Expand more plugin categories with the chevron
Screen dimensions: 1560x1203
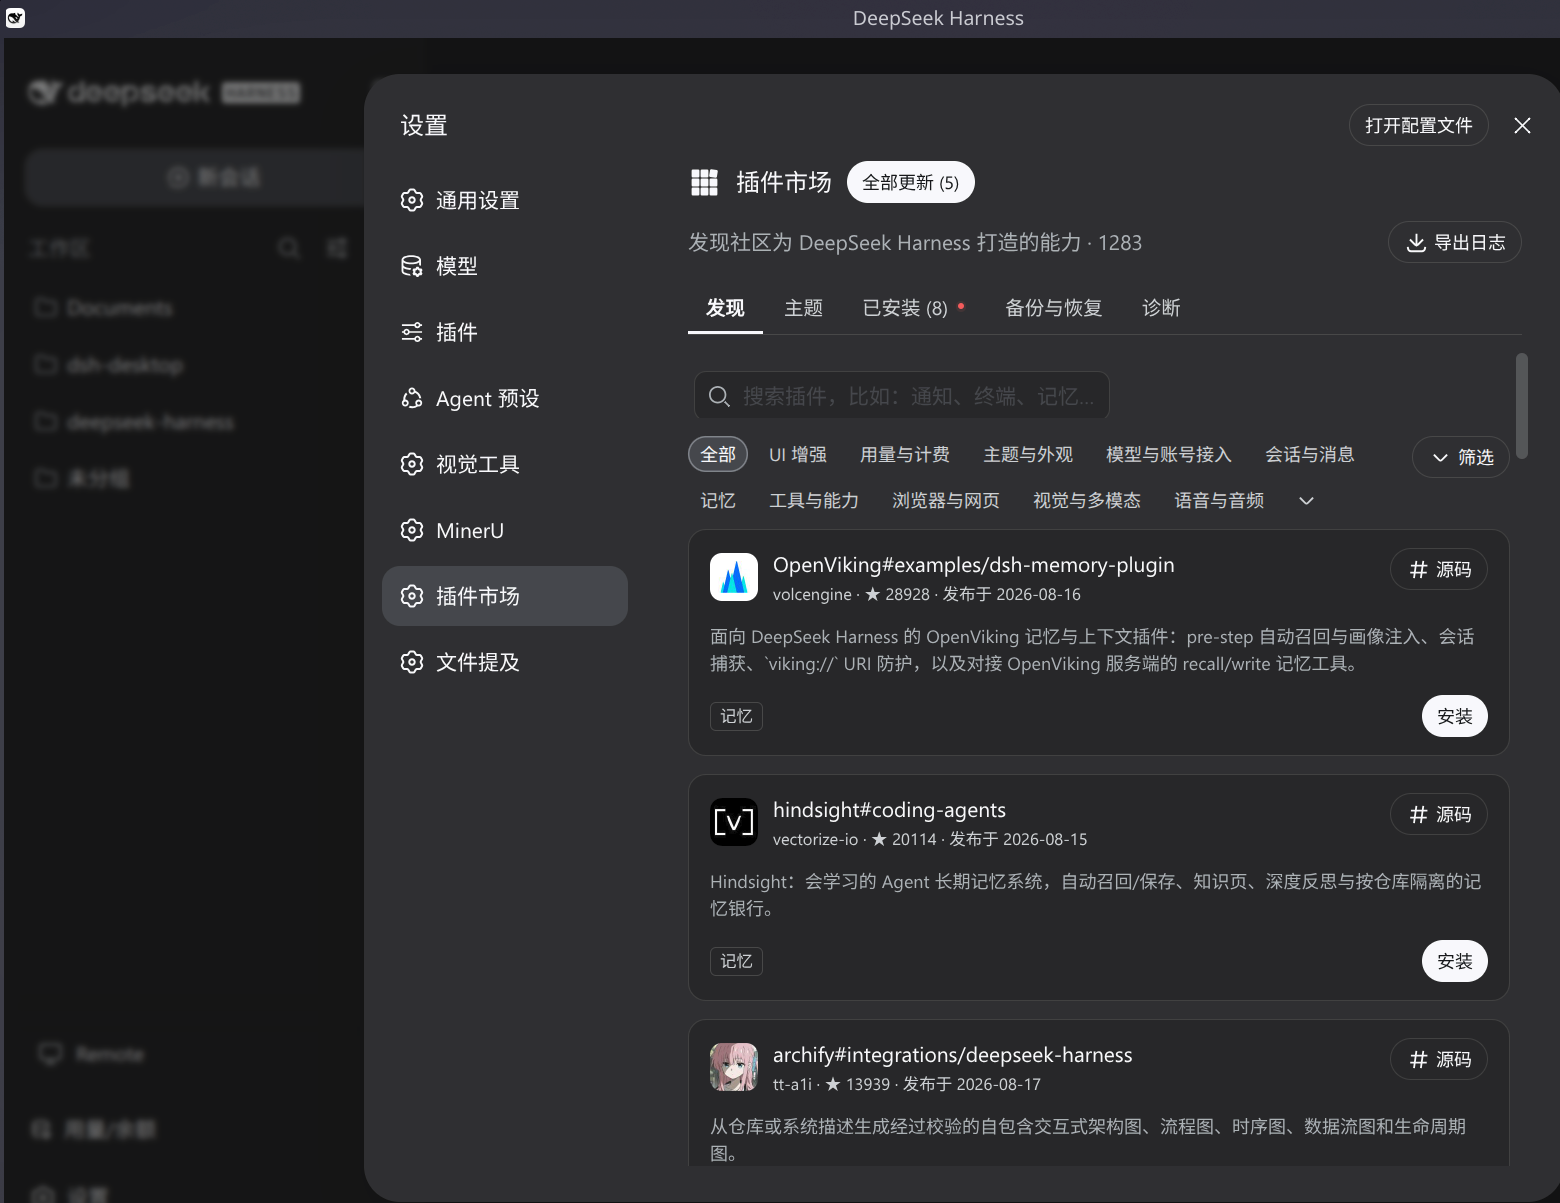[1306, 500]
